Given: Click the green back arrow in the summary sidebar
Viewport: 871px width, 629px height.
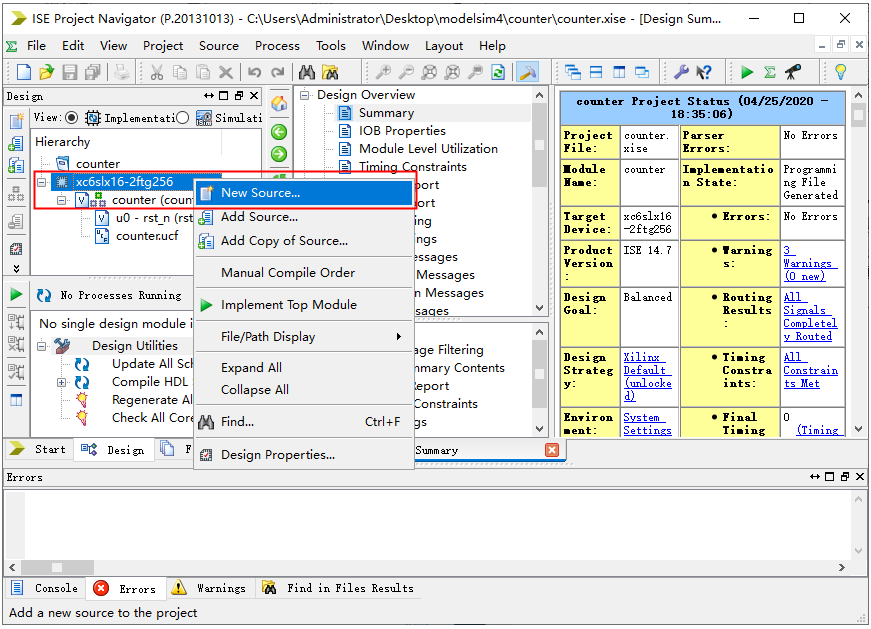Looking at the screenshot, I should click(279, 132).
